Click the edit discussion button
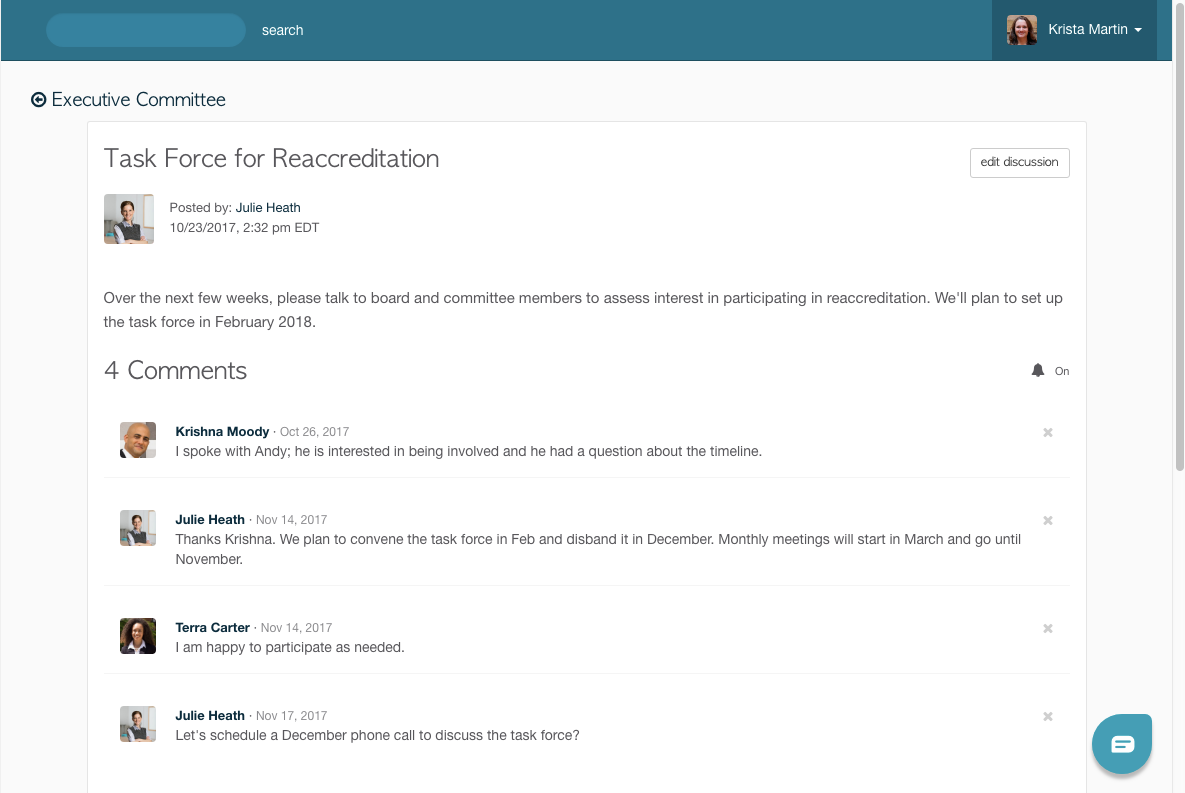The width and height of the screenshot is (1185, 793). click(x=1019, y=163)
